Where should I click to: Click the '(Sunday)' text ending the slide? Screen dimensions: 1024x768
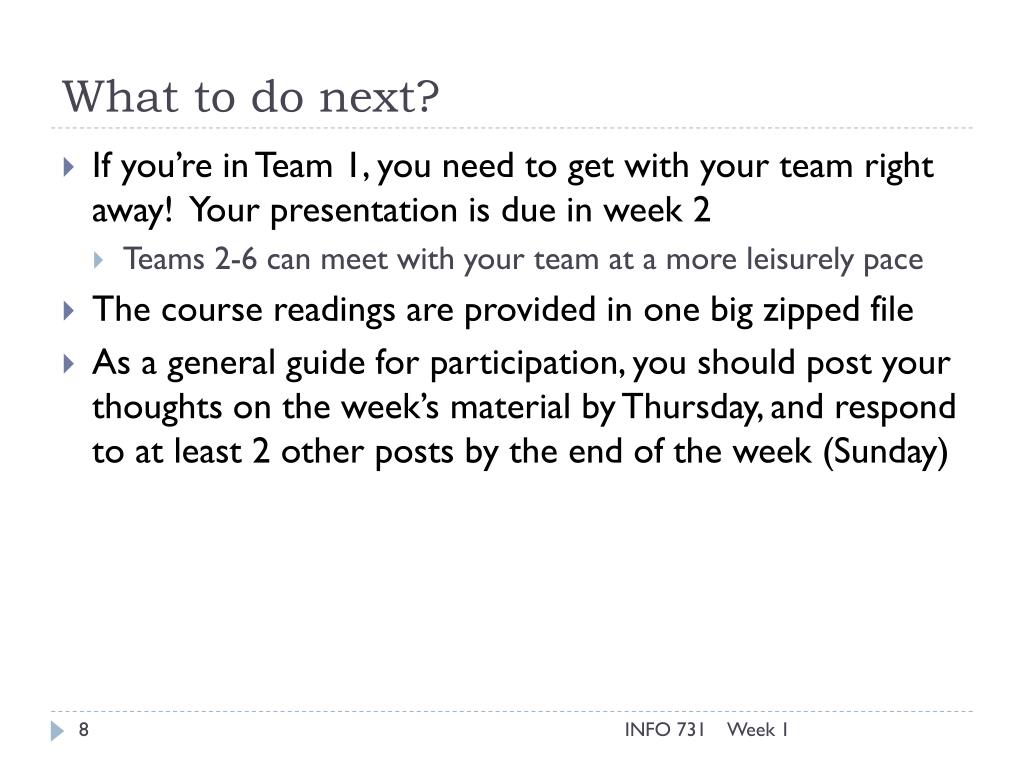[886, 452]
